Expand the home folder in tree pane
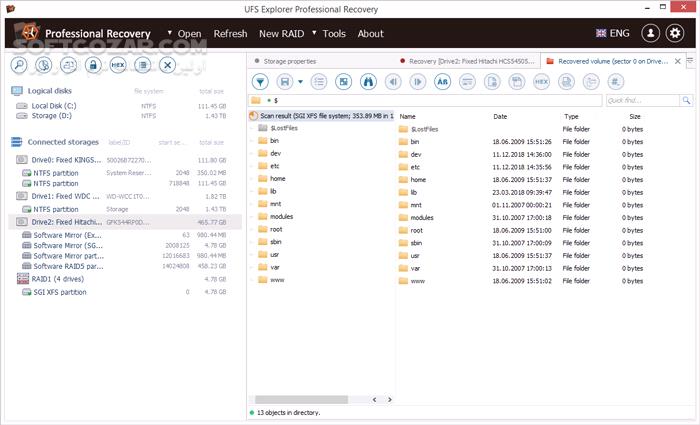Screen dimensions: 700x425 [x=252, y=179]
